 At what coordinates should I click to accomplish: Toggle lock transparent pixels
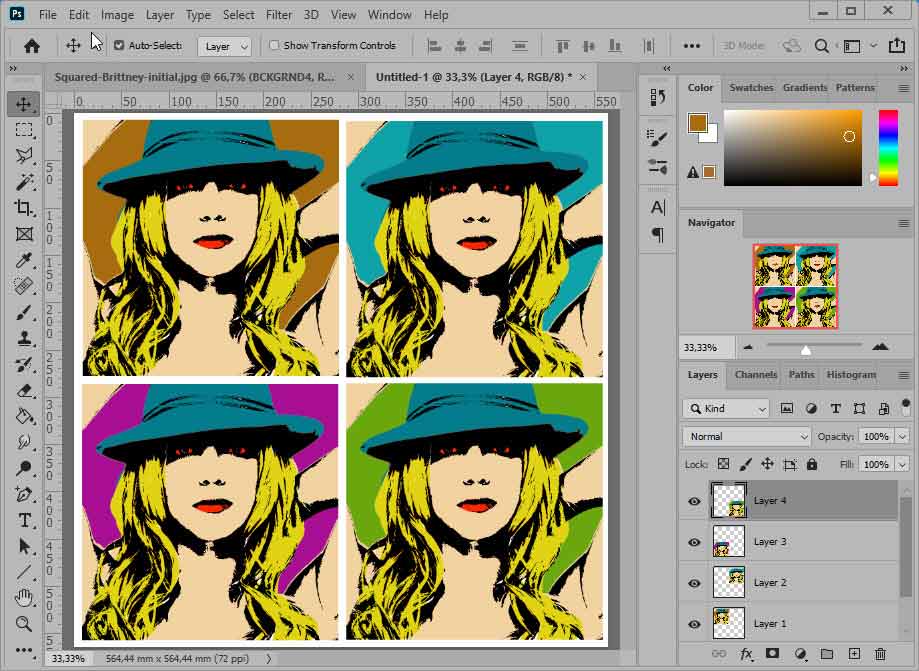pos(724,464)
